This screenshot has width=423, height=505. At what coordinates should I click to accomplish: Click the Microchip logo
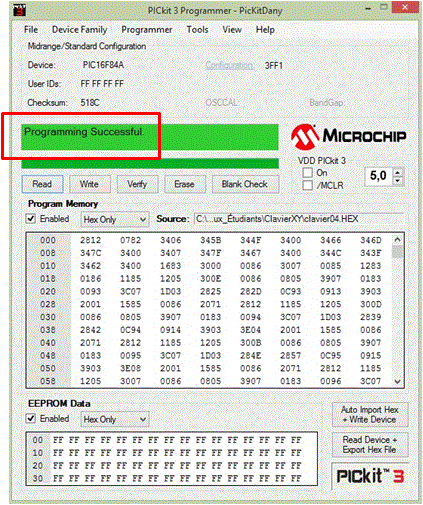(348, 136)
